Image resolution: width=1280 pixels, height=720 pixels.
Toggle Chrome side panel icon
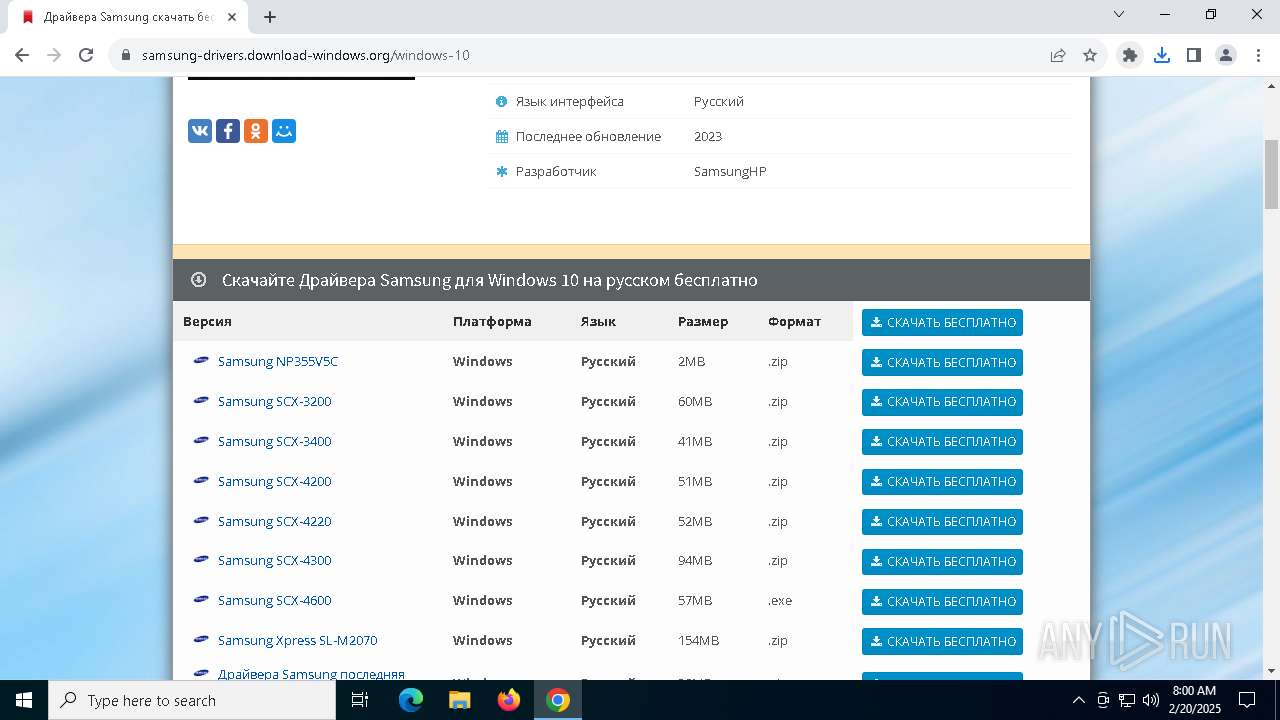(1194, 55)
